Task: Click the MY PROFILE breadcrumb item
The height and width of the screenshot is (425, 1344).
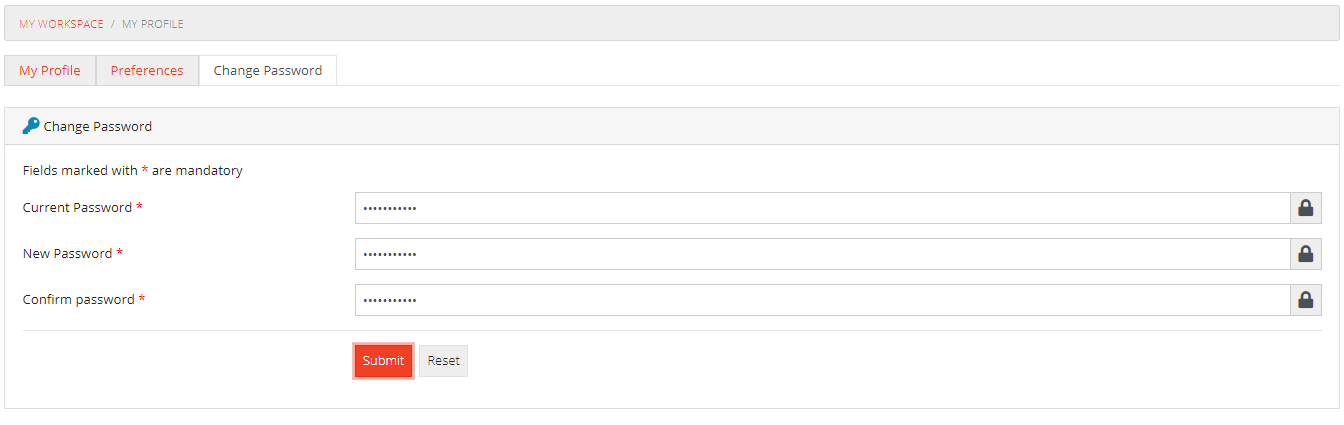Action: tap(153, 23)
